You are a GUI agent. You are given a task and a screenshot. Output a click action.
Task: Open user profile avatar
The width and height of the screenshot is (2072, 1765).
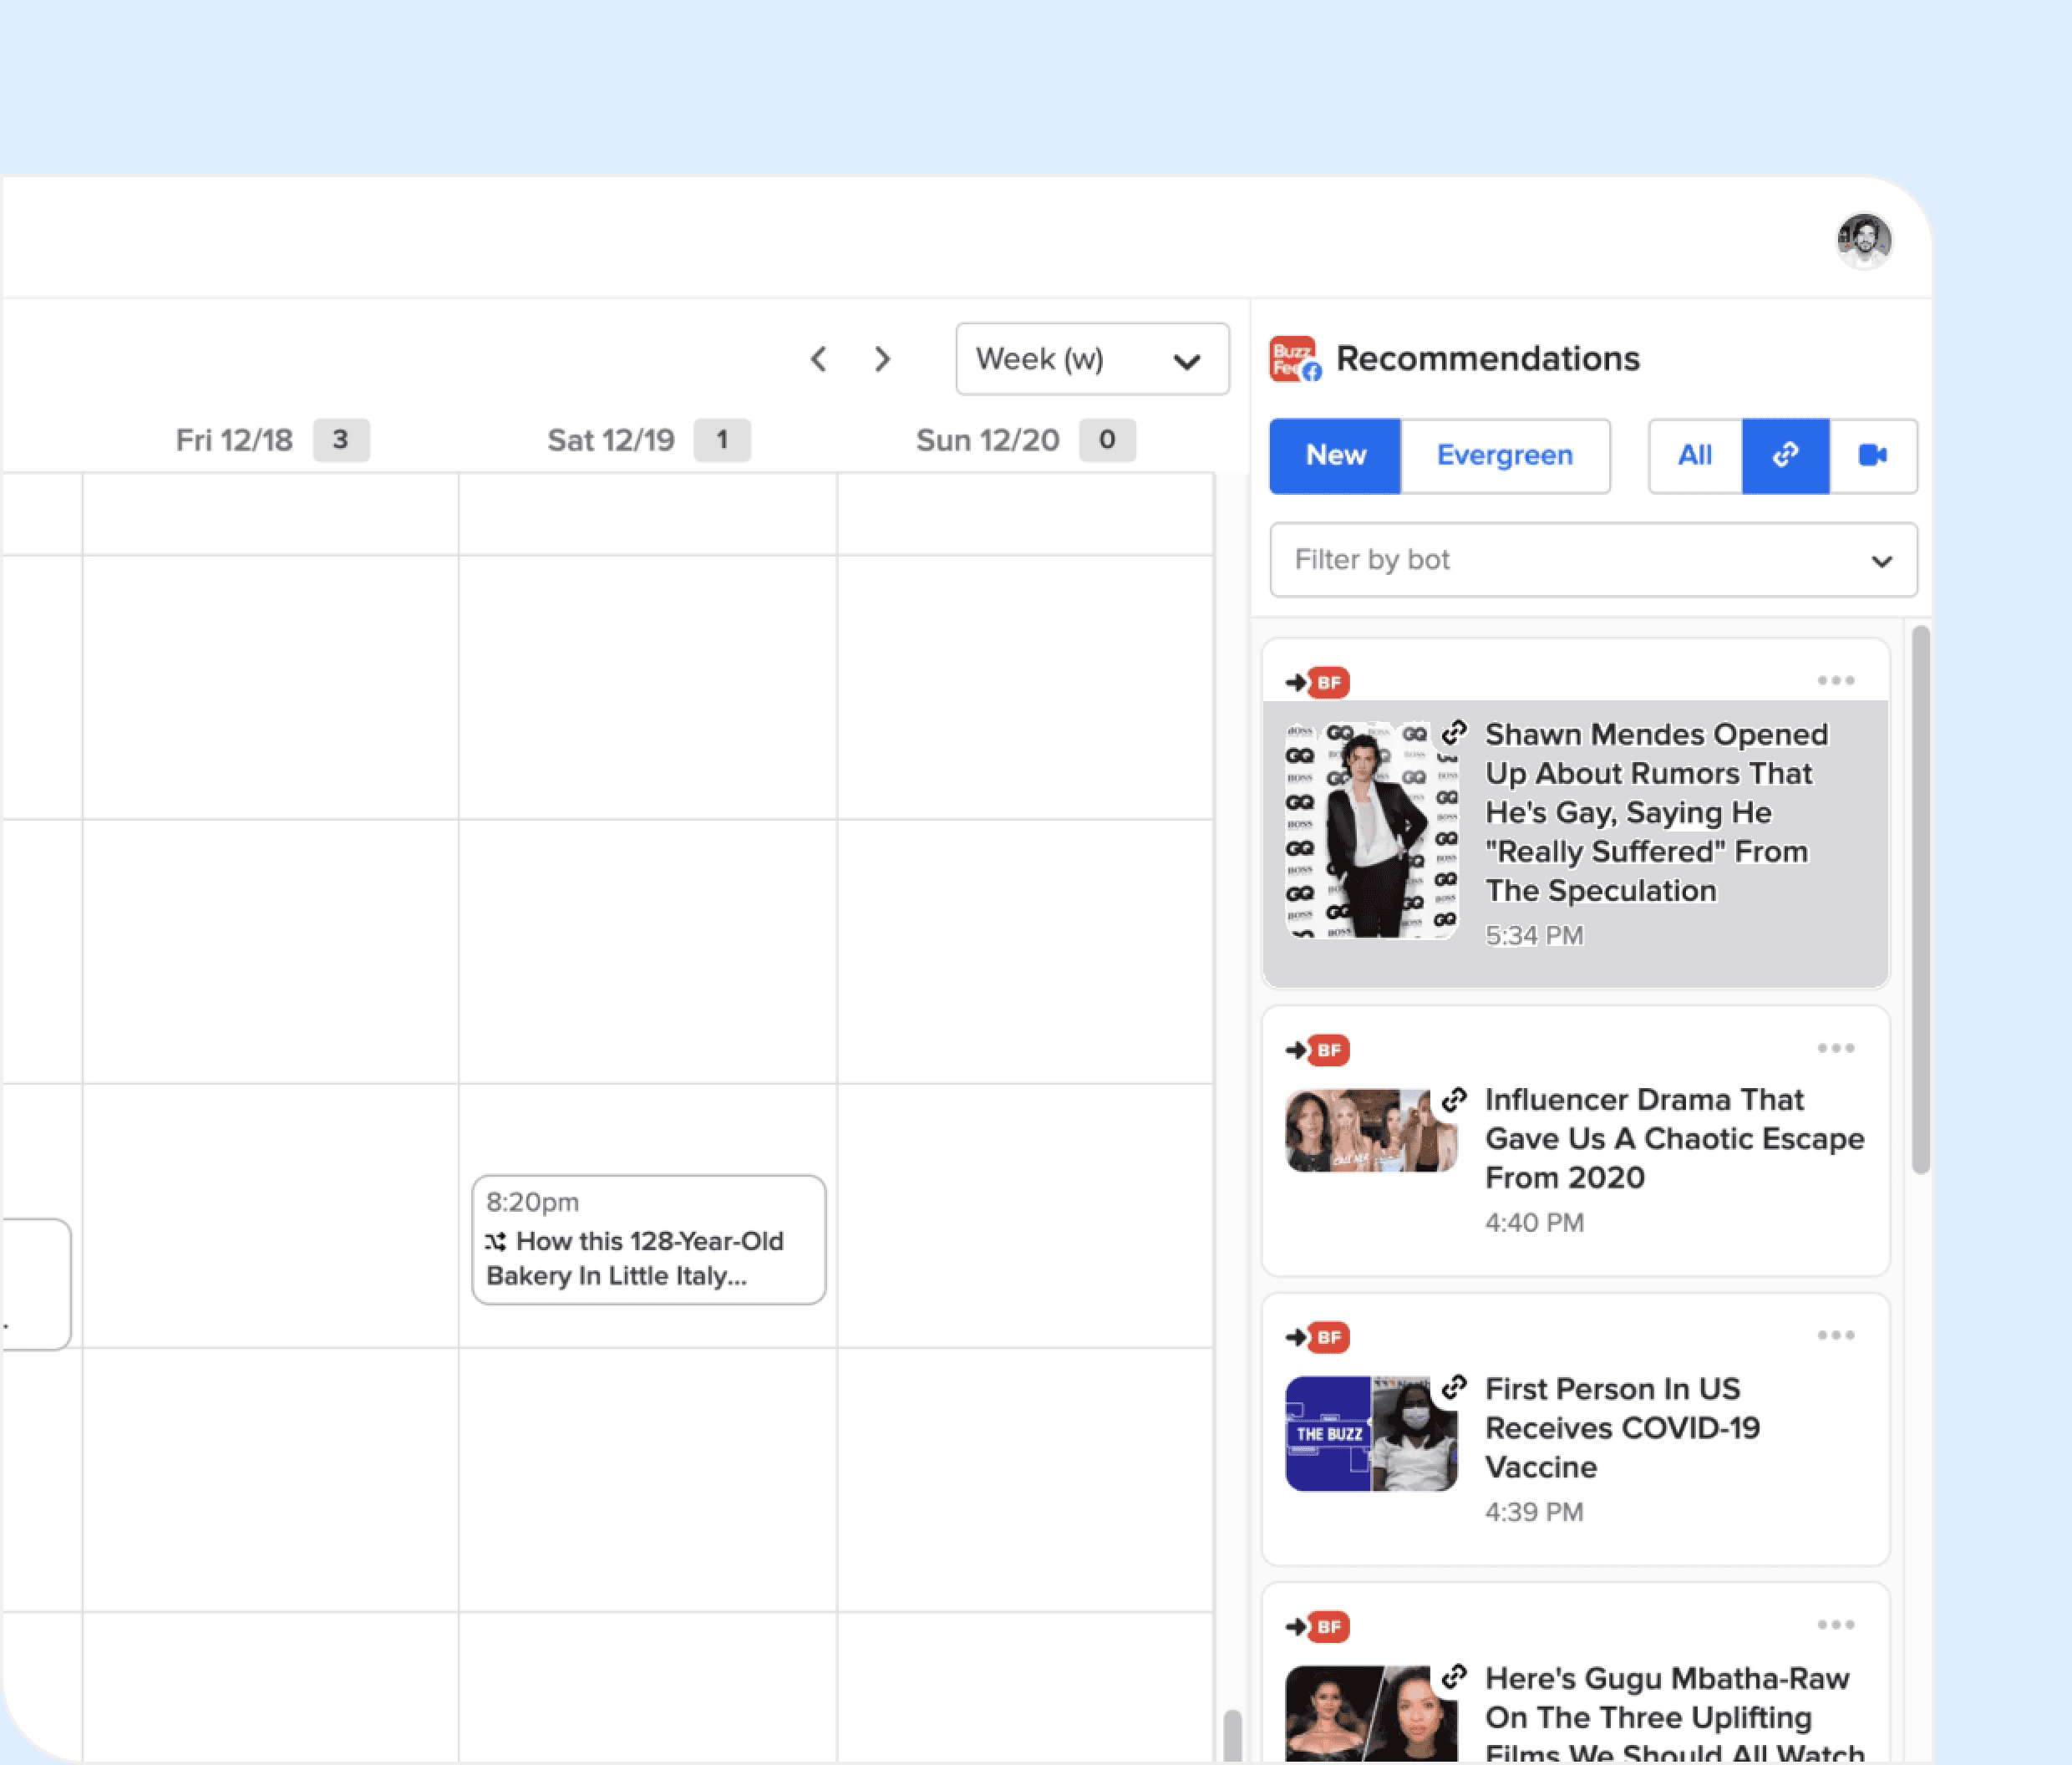coord(1863,241)
